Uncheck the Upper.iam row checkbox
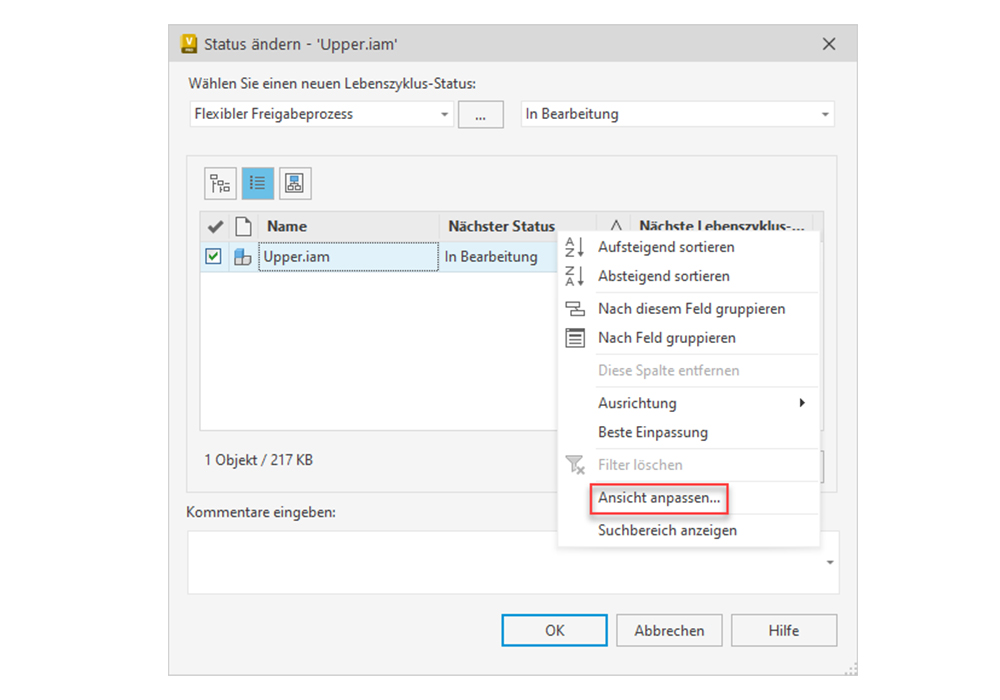 click(x=213, y=257)
